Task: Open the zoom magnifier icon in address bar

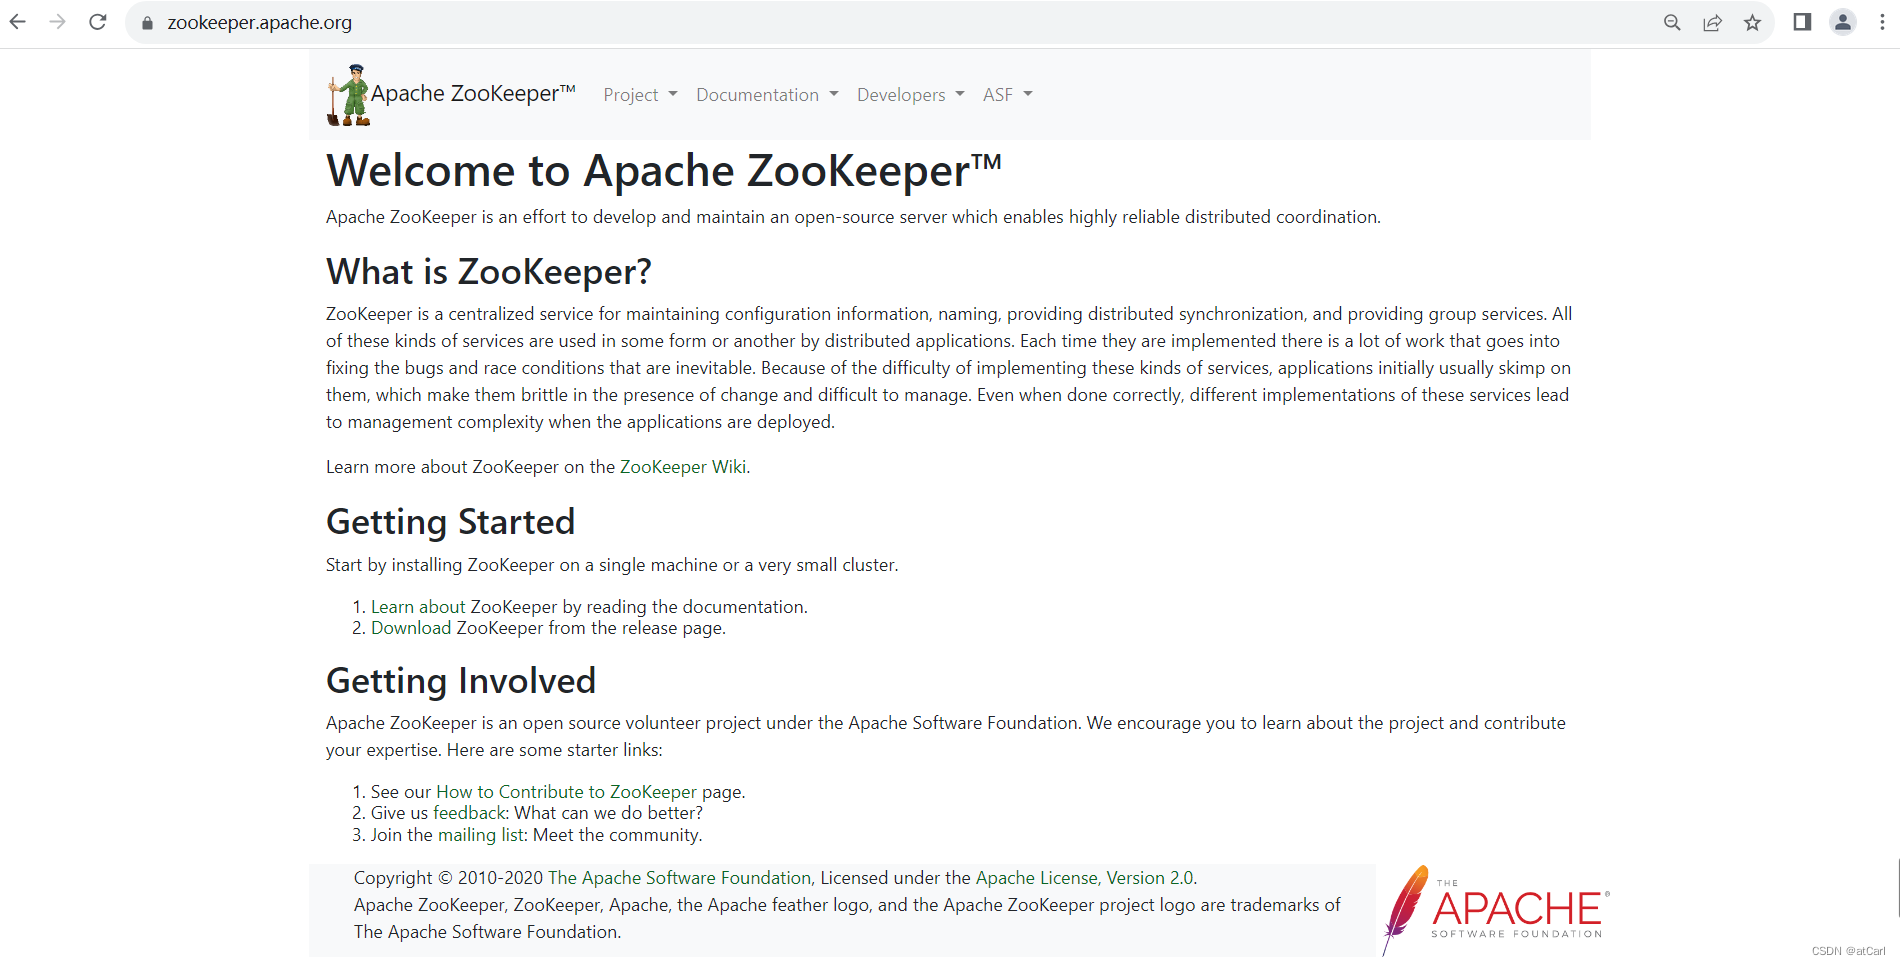Action: [1672, 23]
